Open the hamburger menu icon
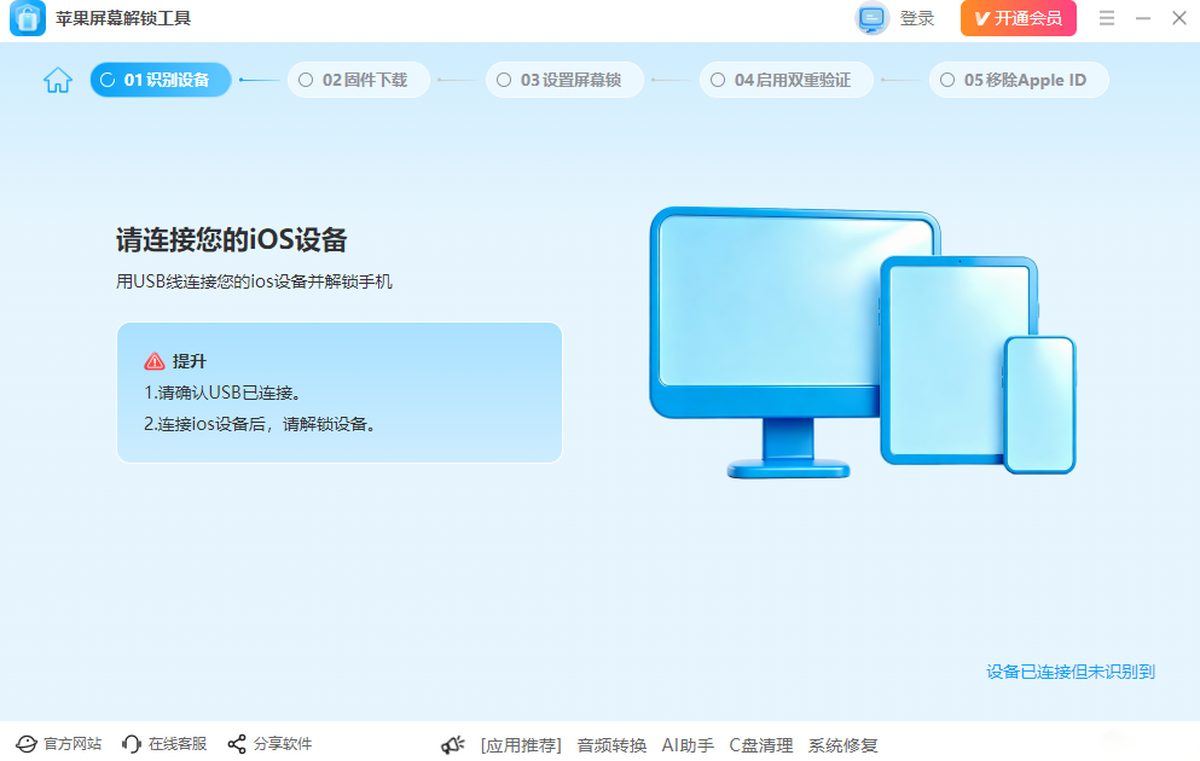The height and width of the screenshot is (761, 1200). (1107, 18)
